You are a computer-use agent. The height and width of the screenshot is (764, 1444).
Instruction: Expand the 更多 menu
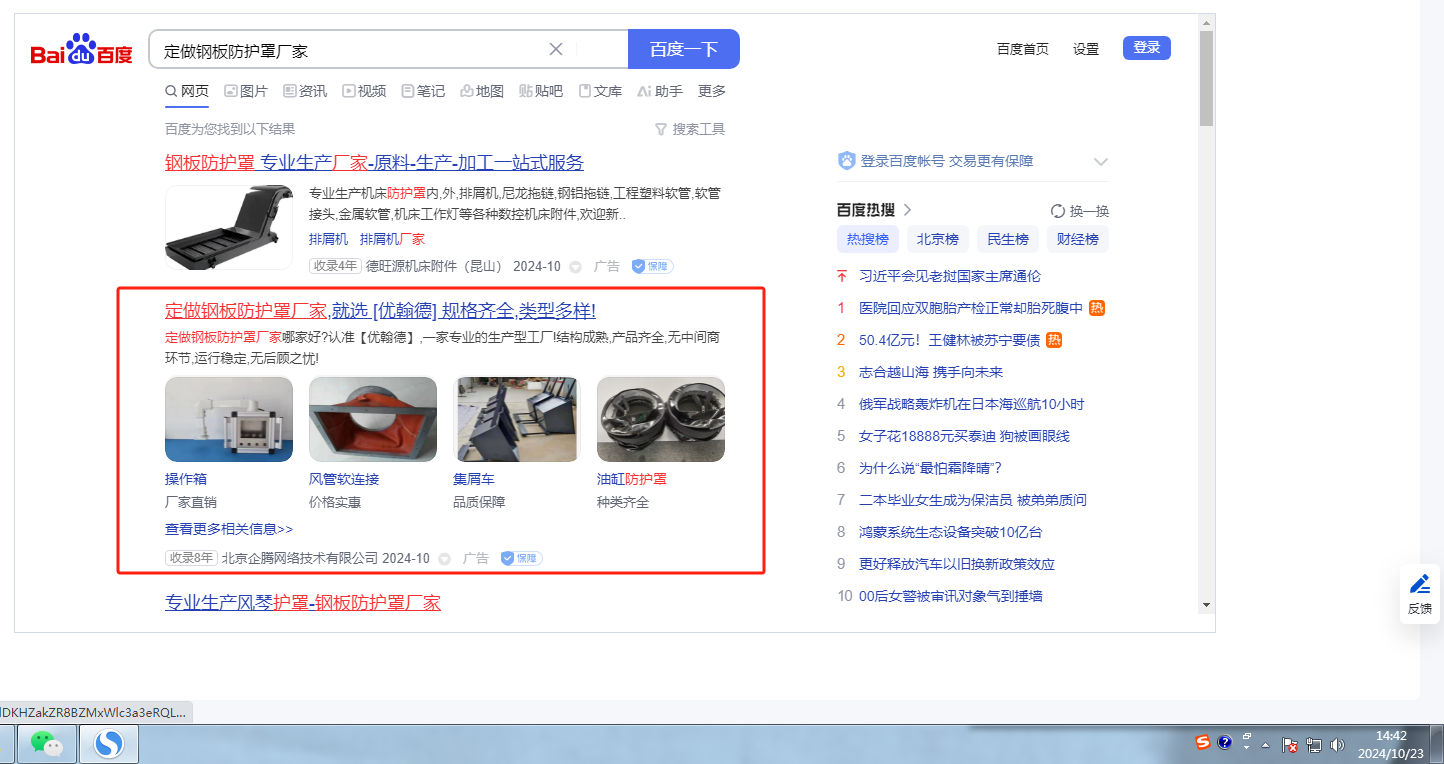pyautogui.click(x=712, y=91)
